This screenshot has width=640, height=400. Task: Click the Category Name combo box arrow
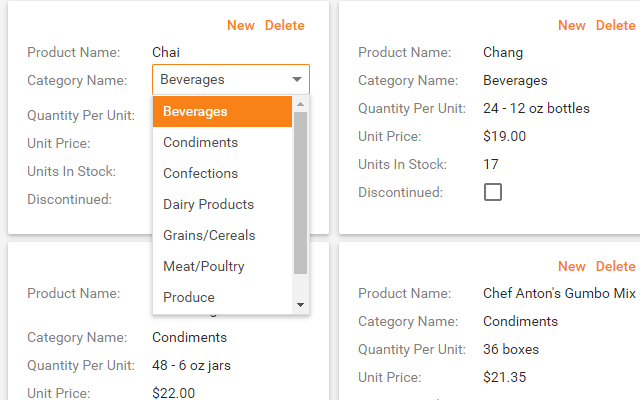pyautogui.click(x=297, y=80)
